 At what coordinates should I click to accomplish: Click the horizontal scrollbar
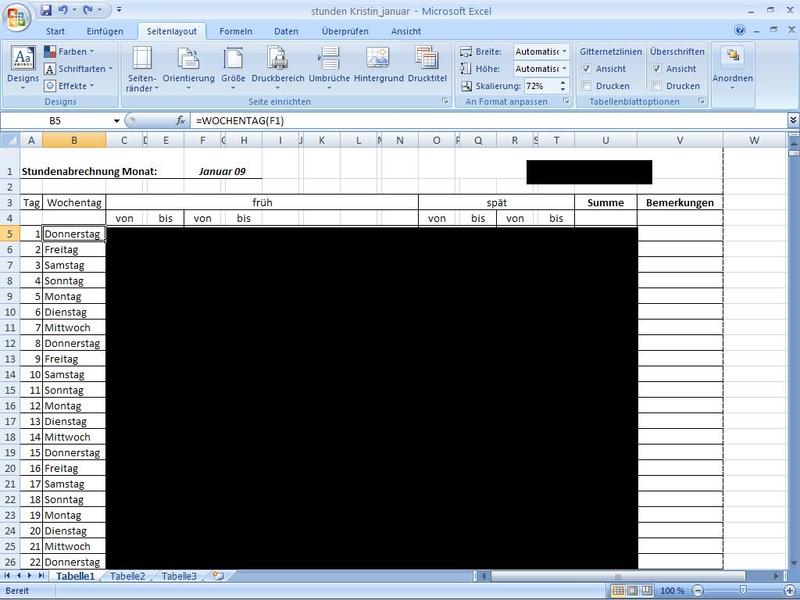coord(617,576)
